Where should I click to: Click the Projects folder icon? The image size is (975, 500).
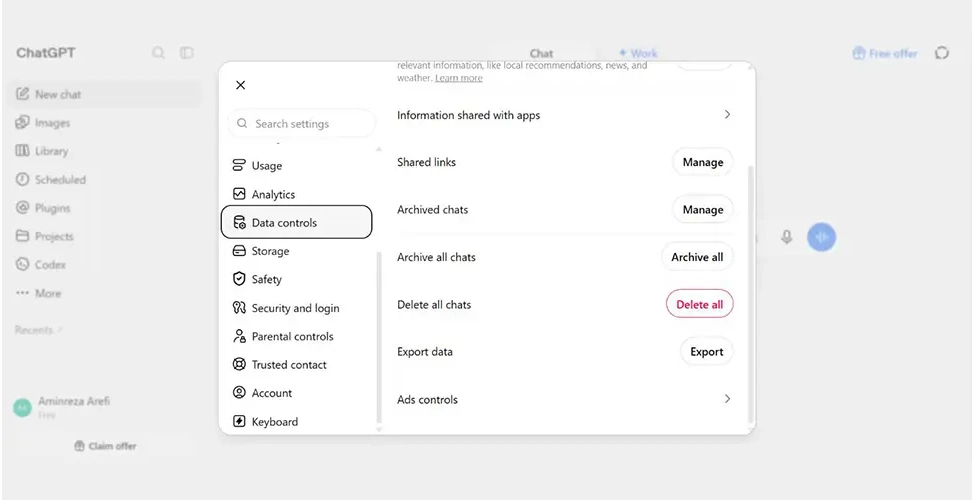pyautogui.click(x=22, y=236)
